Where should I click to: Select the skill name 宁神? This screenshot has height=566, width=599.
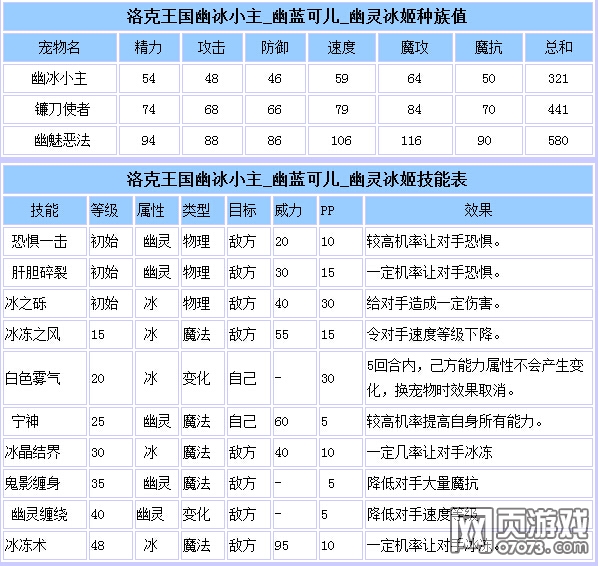pos(25,422)
